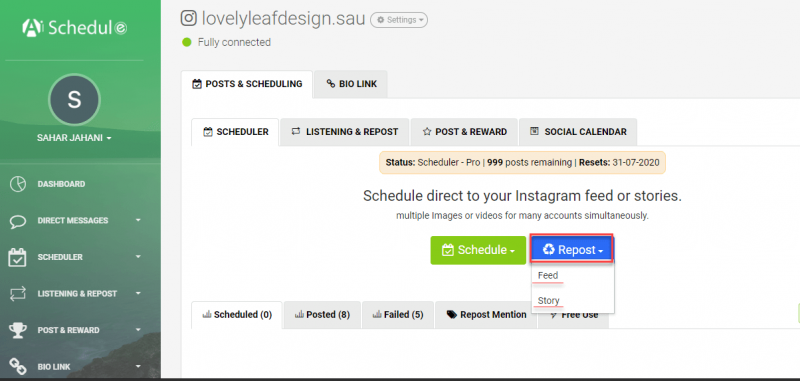Click the user avatar with letter S
This screenshot has height=381, width=800.
point(74,100)
